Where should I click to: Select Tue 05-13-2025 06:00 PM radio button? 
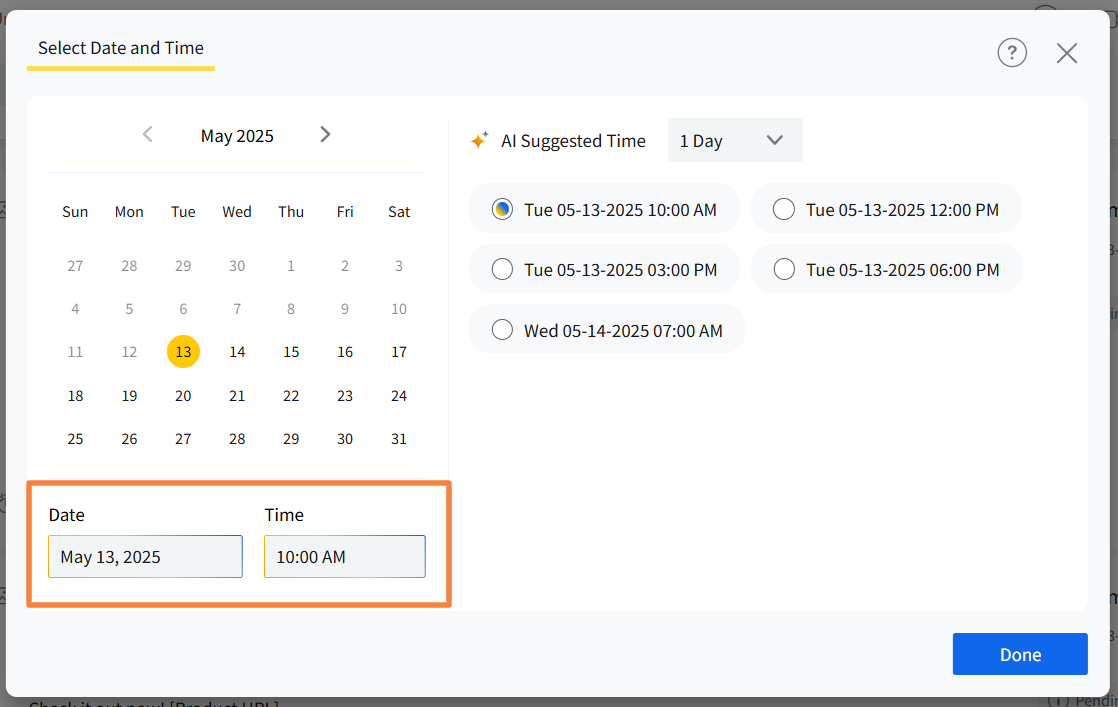(x=785, y=269)
